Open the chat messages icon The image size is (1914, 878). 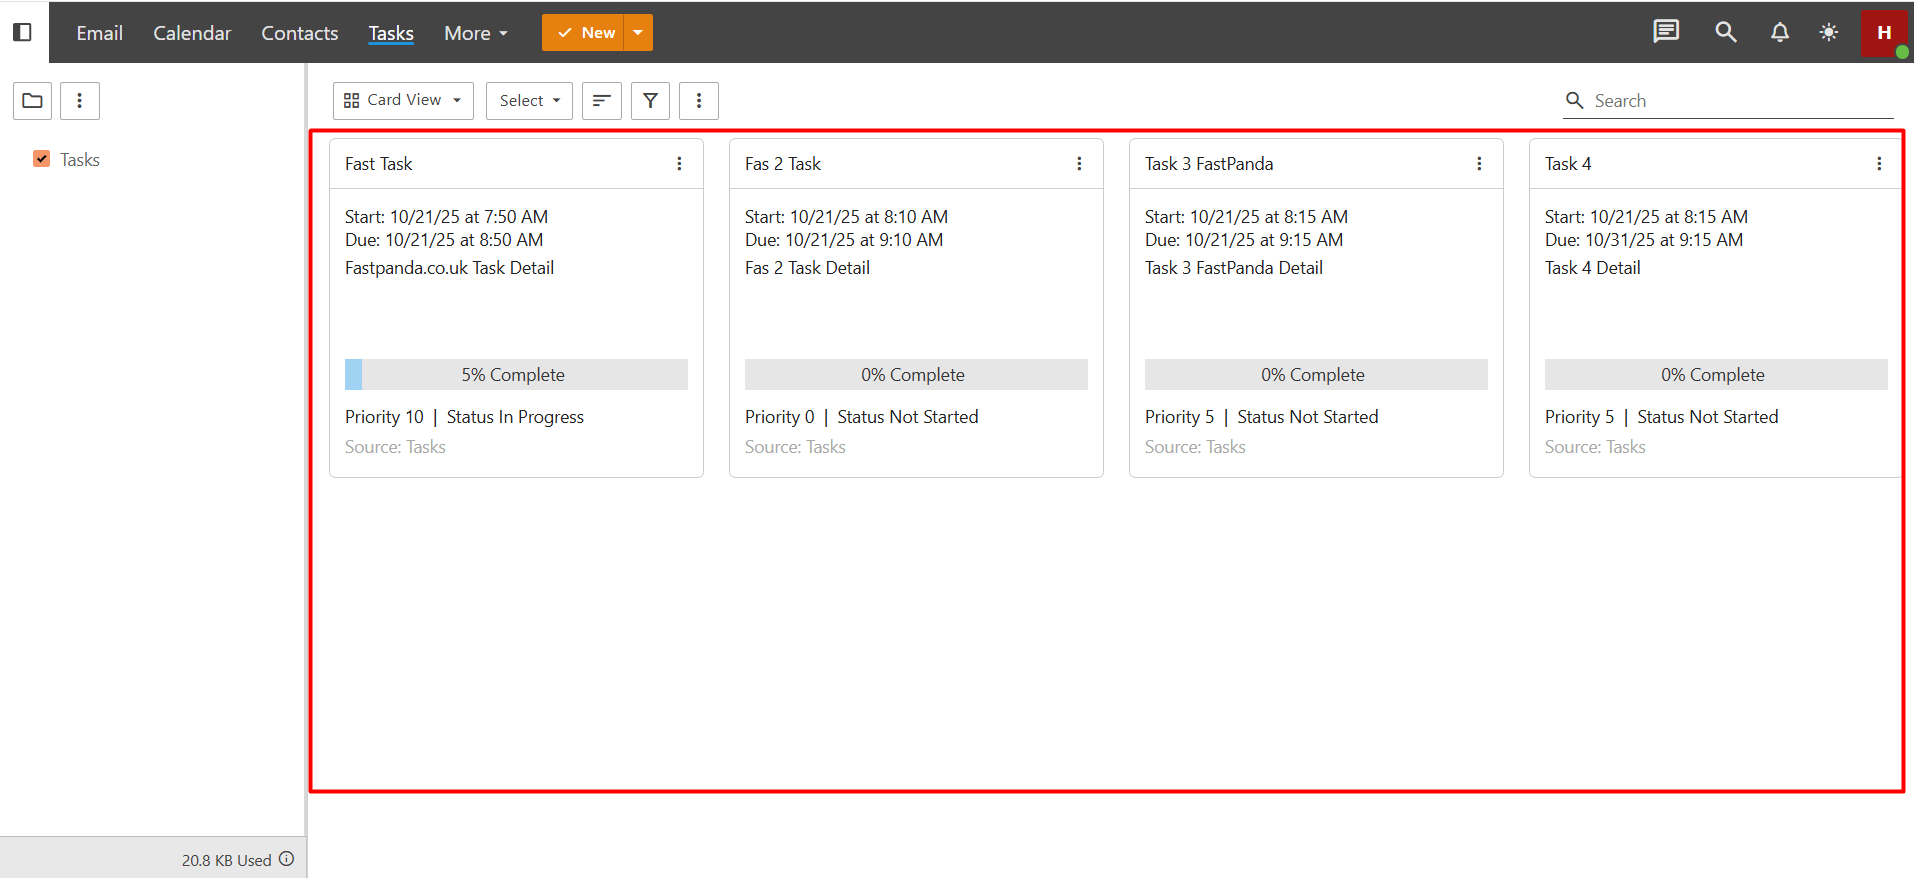1666,32
